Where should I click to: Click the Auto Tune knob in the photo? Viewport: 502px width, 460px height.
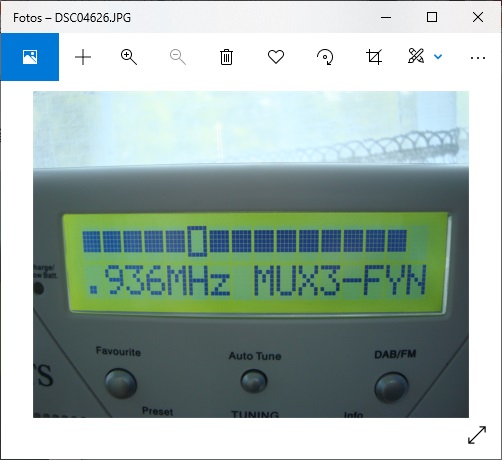[254, 380]
